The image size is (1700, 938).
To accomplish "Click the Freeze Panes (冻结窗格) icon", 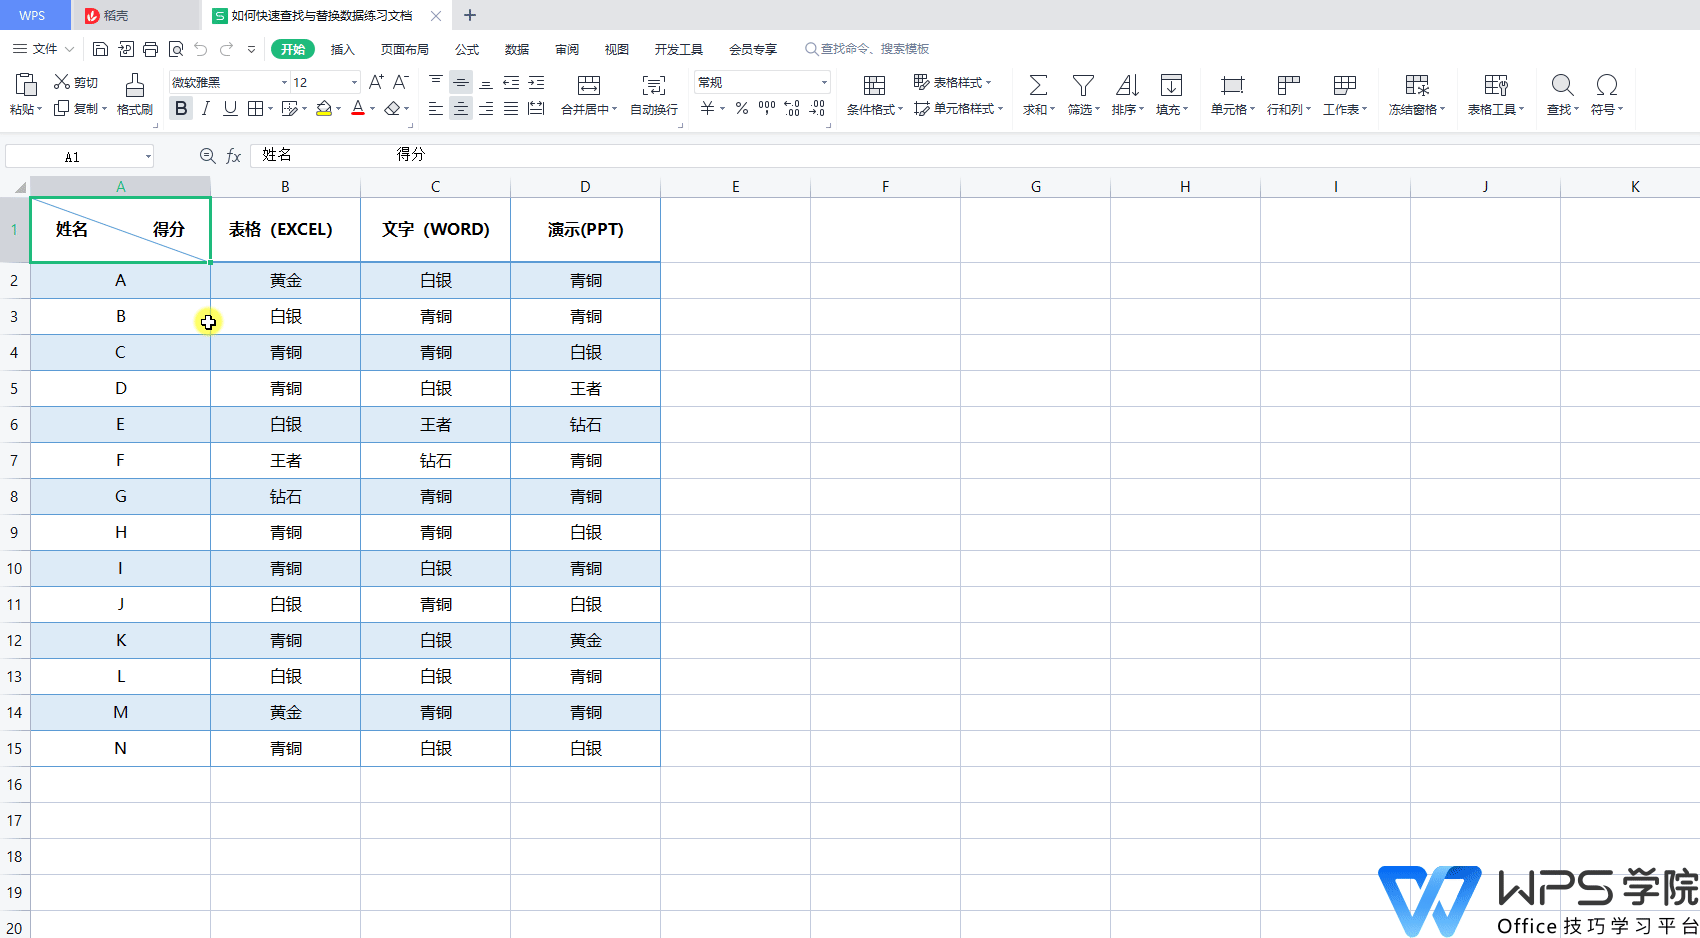I will 1416,86.
